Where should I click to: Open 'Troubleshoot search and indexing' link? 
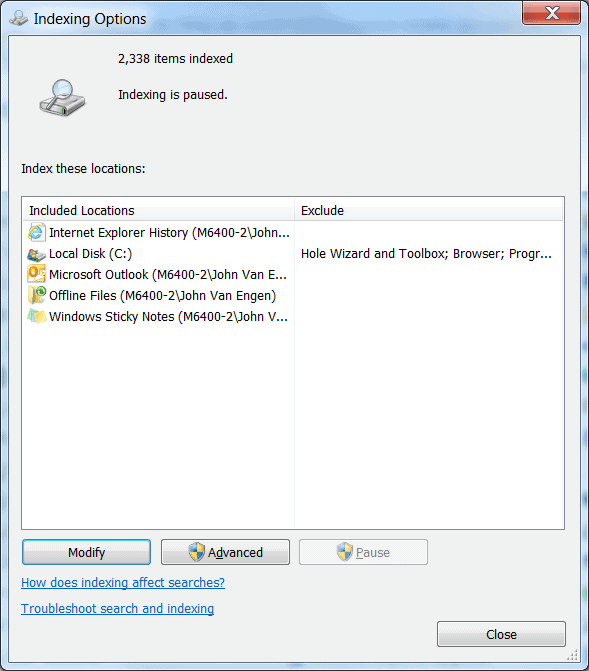[118, 609]
